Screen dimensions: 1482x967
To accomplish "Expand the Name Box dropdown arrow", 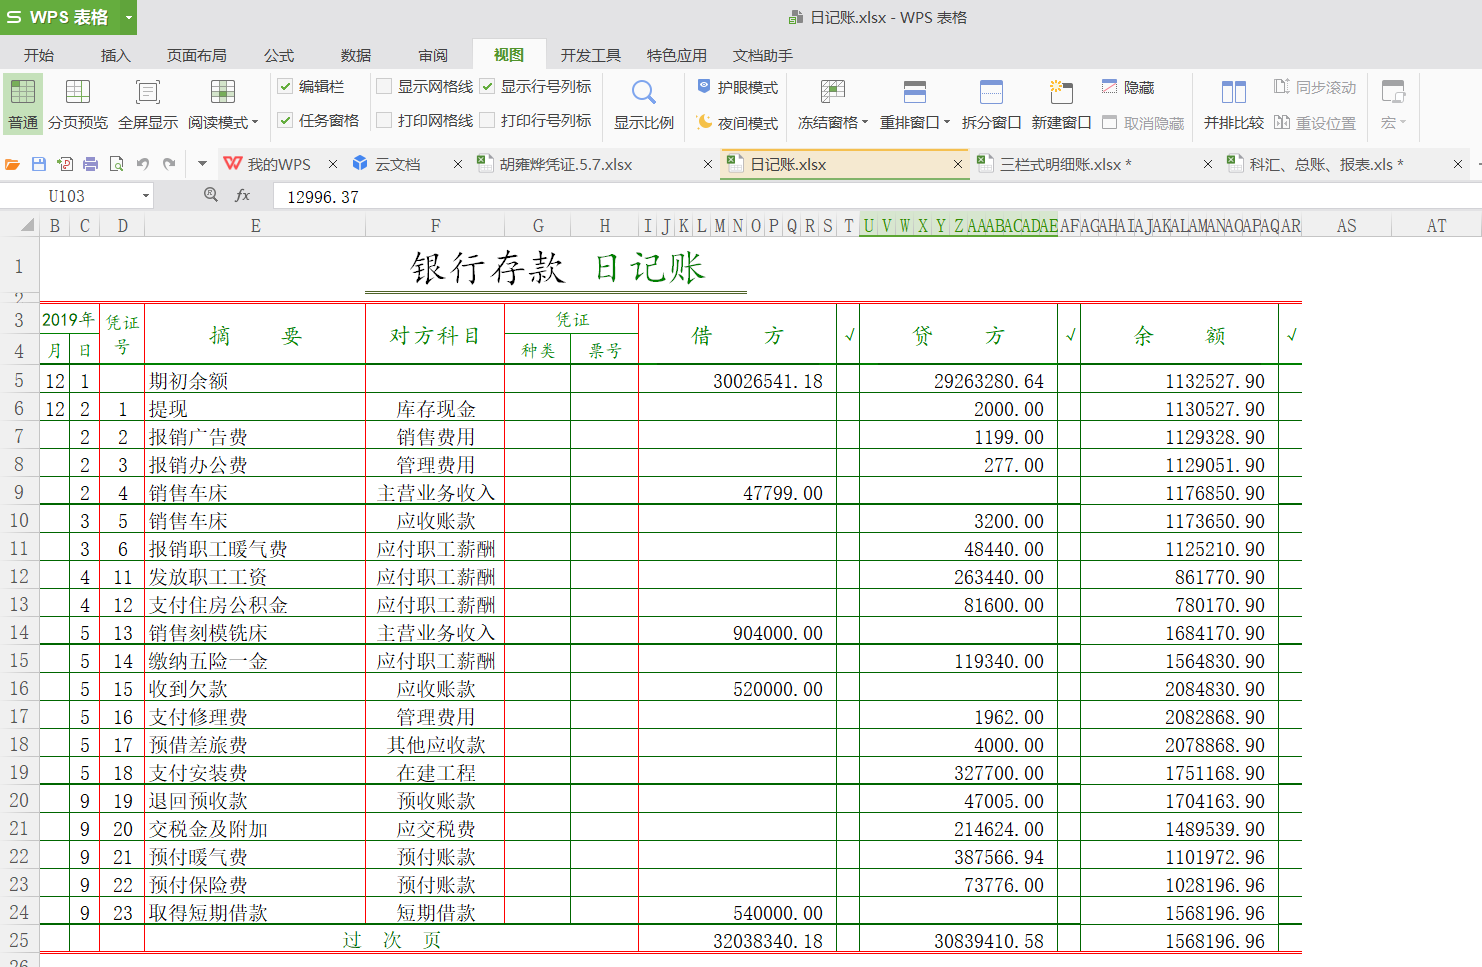I will point(146,196).
